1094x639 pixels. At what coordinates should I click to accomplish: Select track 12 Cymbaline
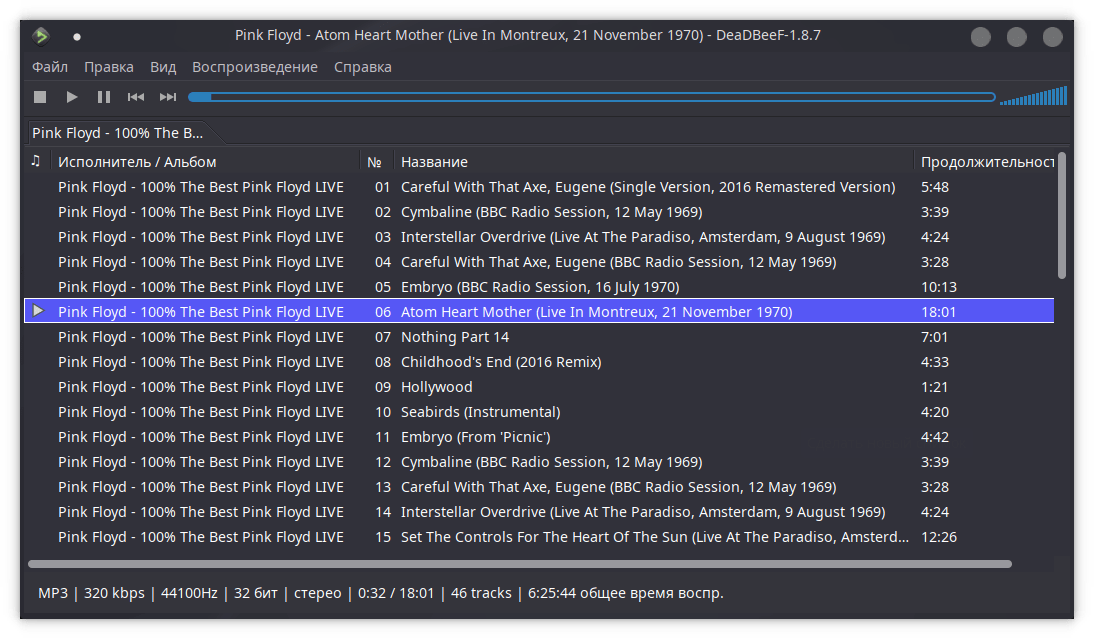(x=539, y=462)
